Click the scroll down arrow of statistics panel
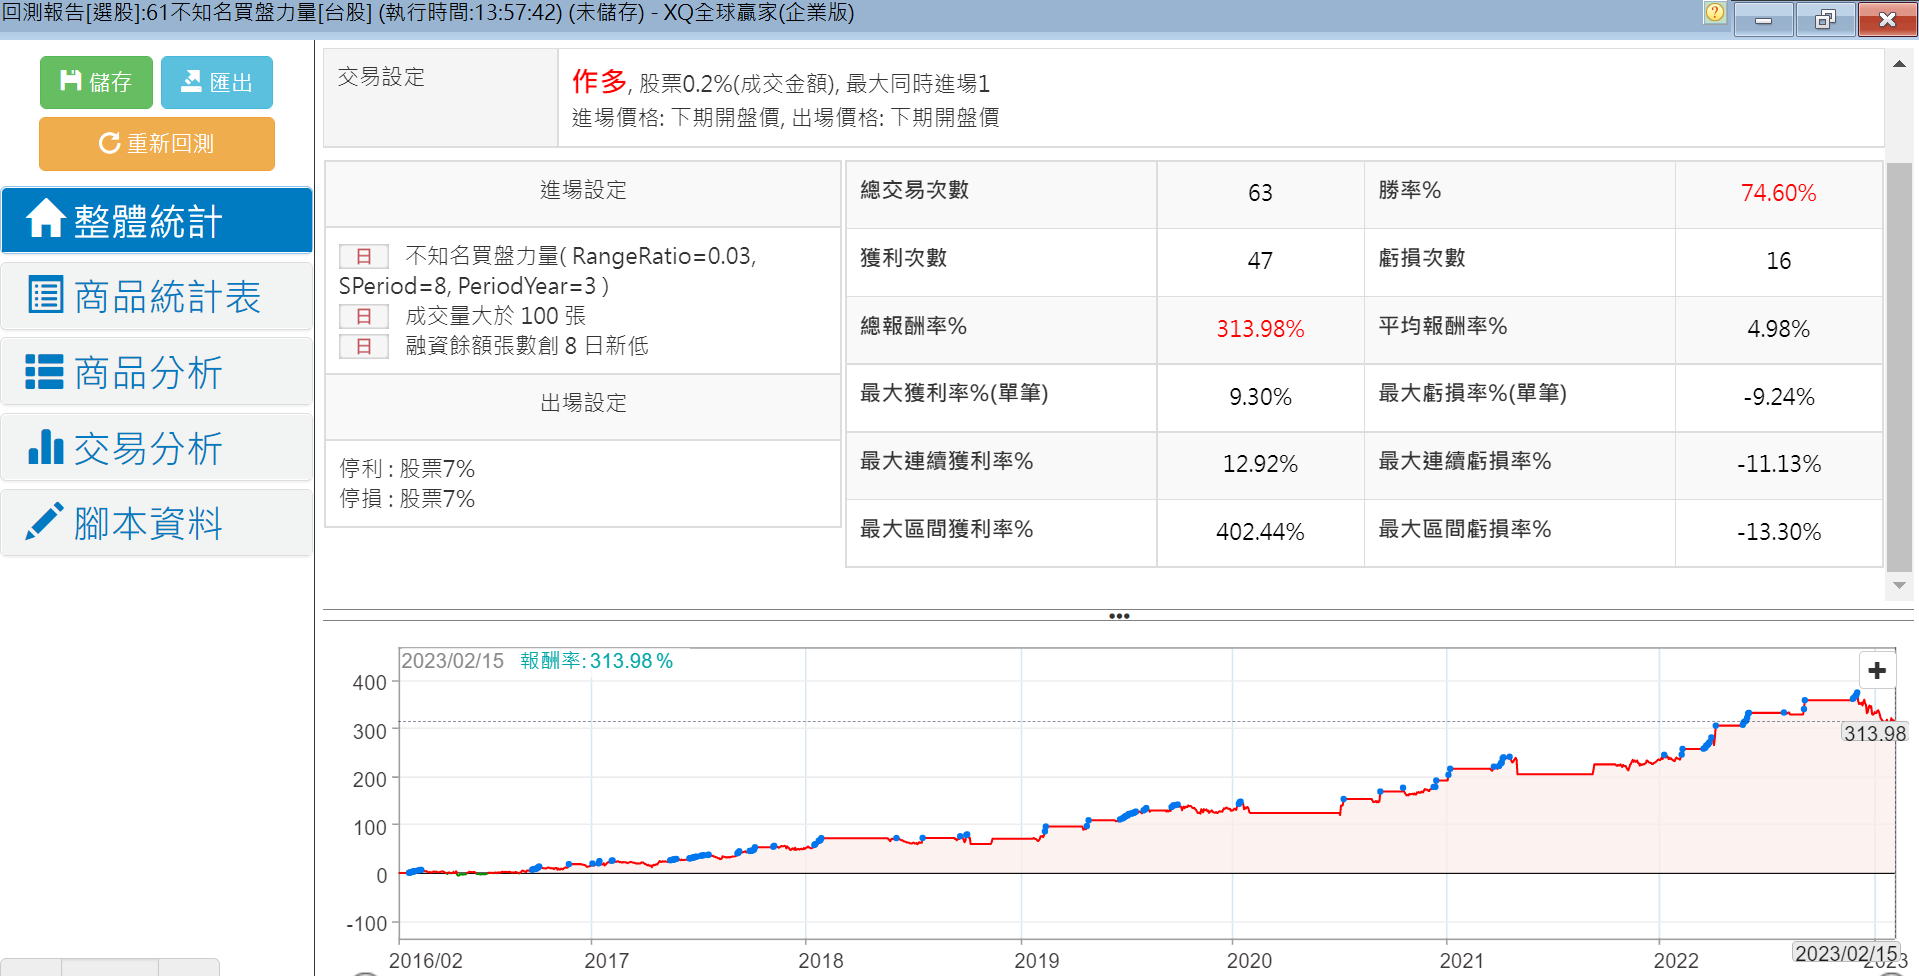Image resolution: width=1919 pixels, height=976 pixels. click(1898, 586)
